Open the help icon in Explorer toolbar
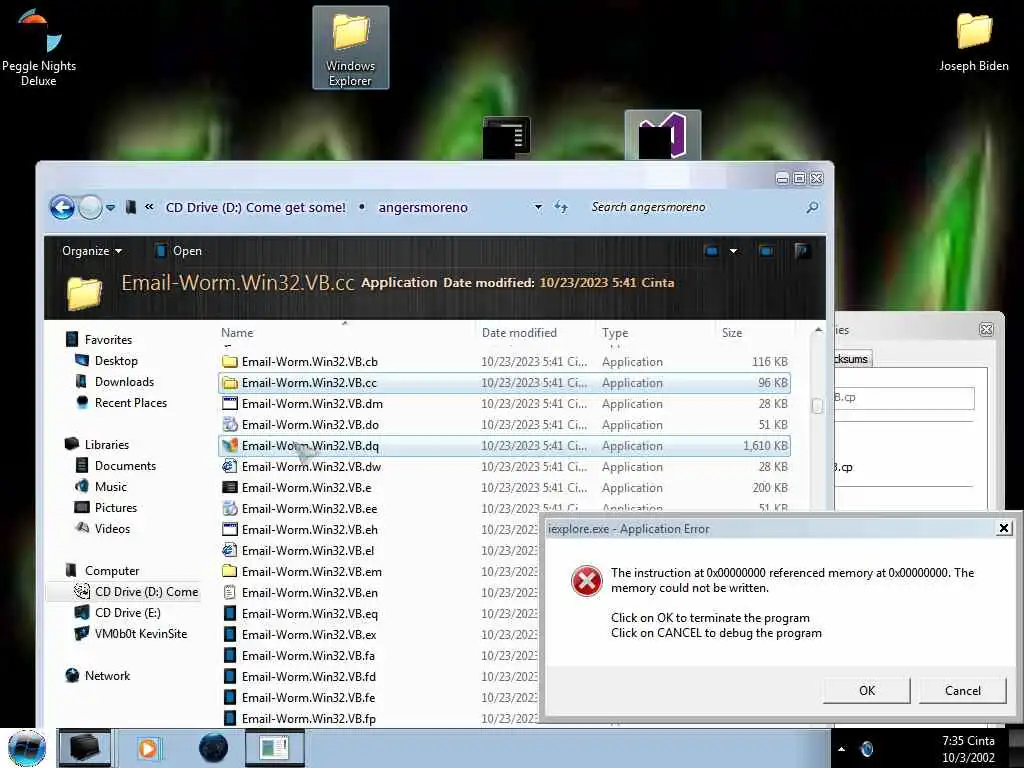Image resolution: width=1024 pixels, height=768 pixels. click(802, 251)
